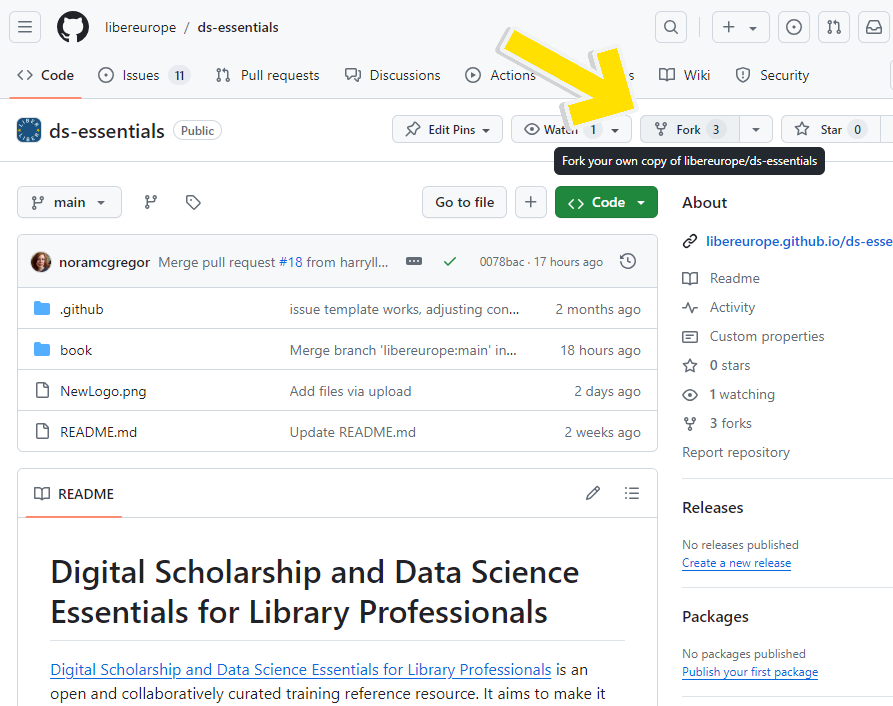
Task: Click Custom properties link
Action: pos(767,336)
